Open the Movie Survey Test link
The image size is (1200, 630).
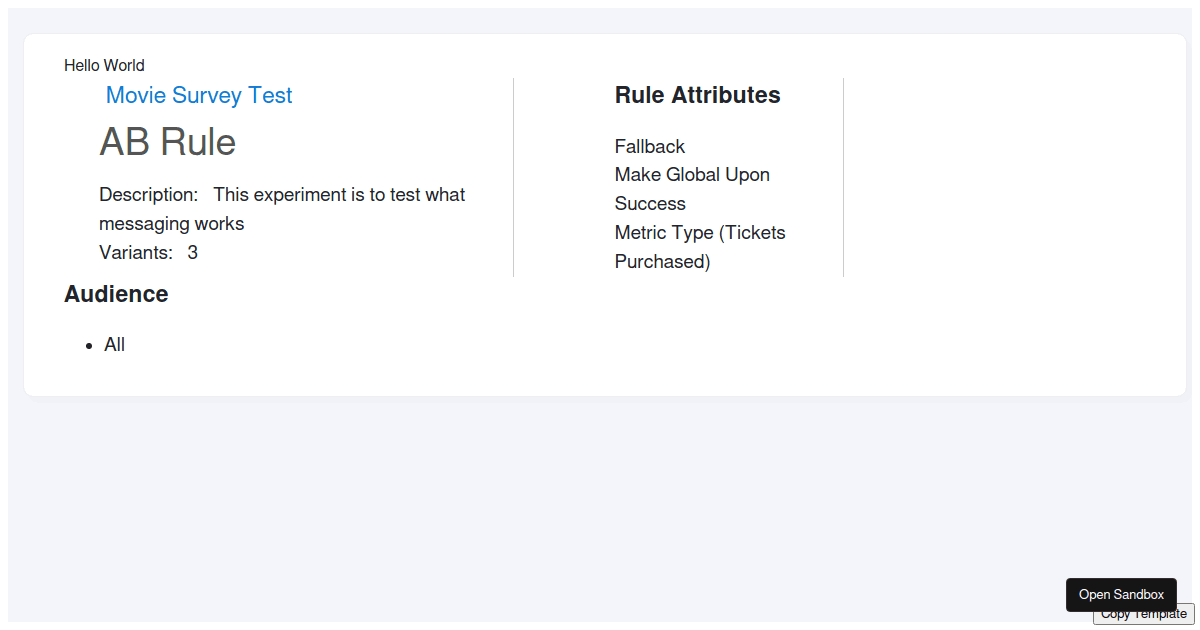click(199, 95)
